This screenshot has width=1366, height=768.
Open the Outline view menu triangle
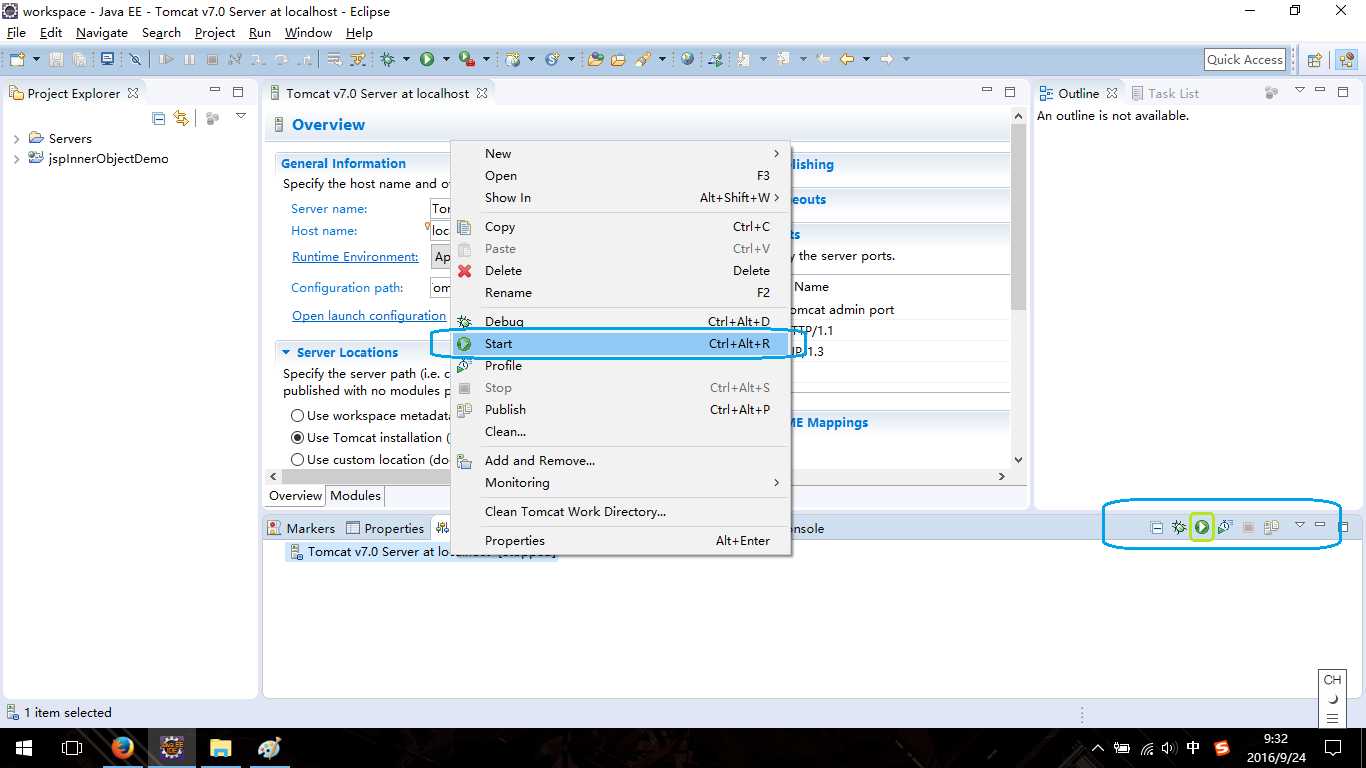click(1299, 91)
